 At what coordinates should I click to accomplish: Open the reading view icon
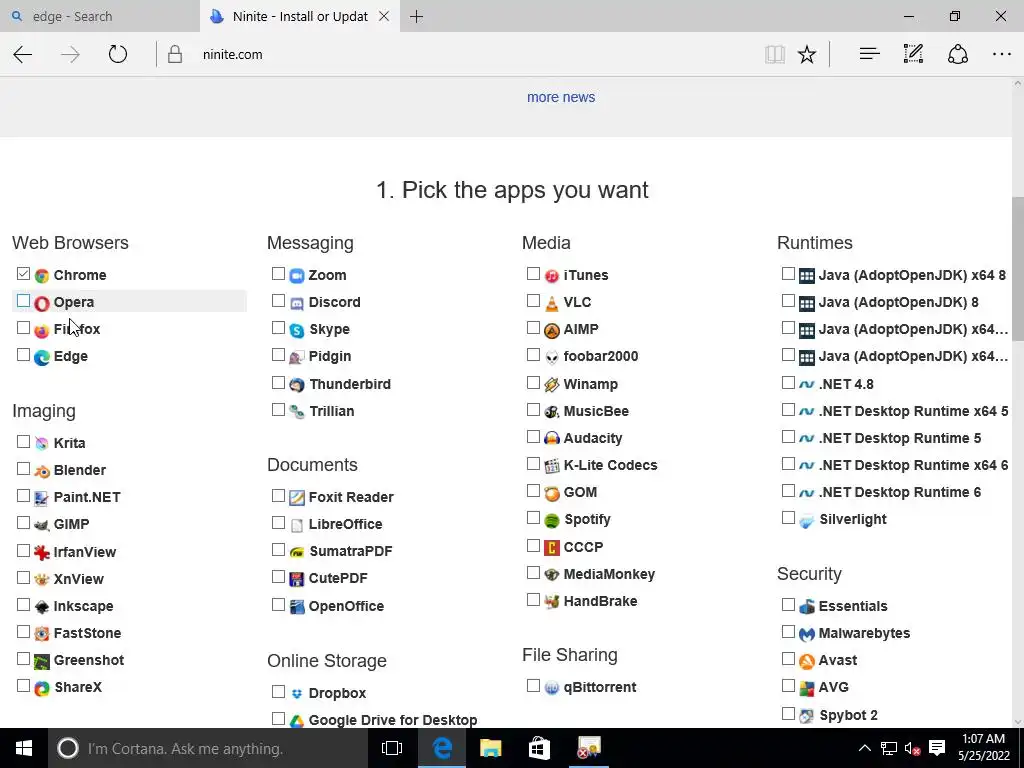(x=775, y=54)
